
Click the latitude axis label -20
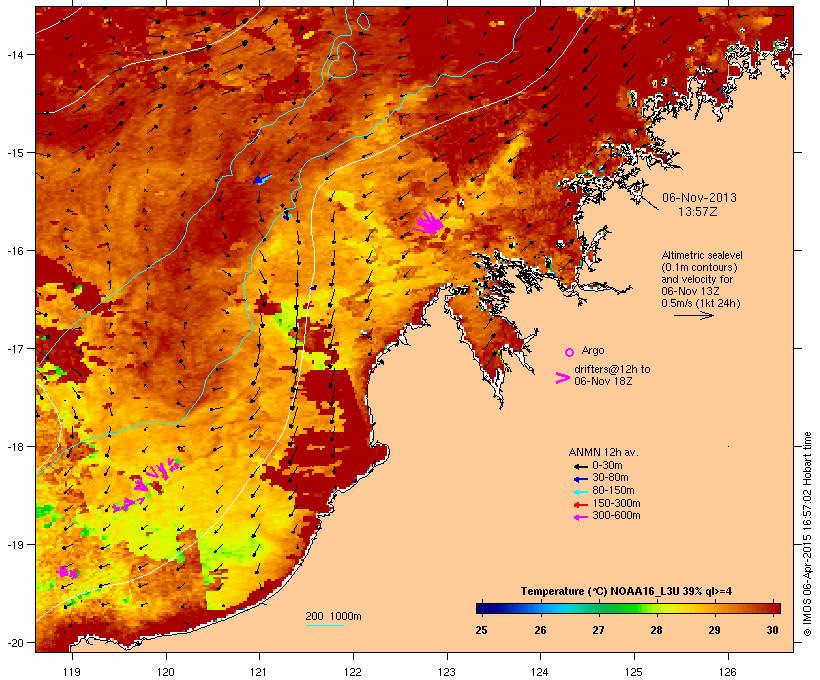point(14,642)
